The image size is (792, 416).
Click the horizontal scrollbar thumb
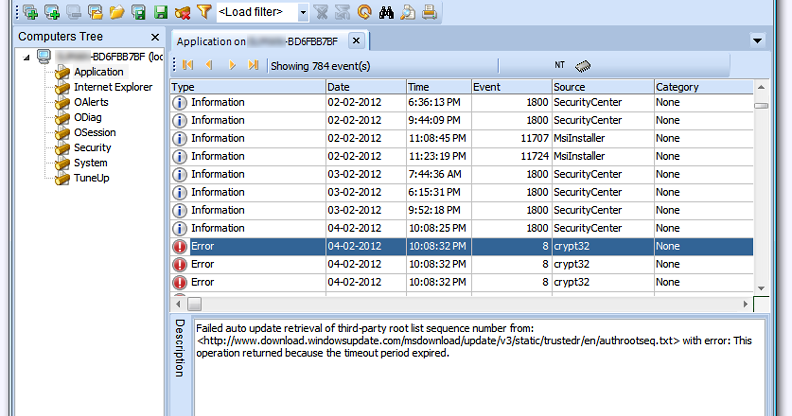(x=194, y=304)
